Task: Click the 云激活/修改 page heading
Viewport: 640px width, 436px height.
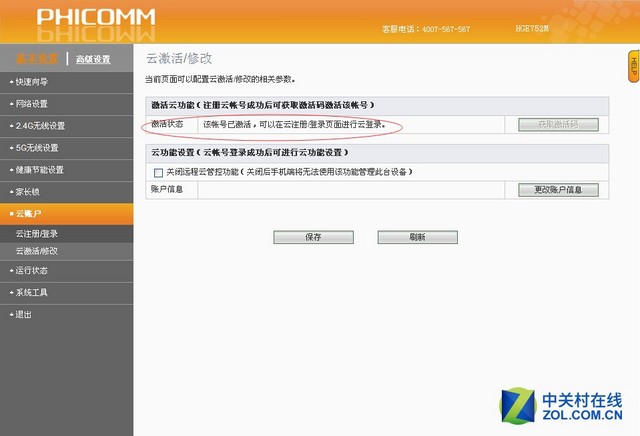Action: click(179, 58)
